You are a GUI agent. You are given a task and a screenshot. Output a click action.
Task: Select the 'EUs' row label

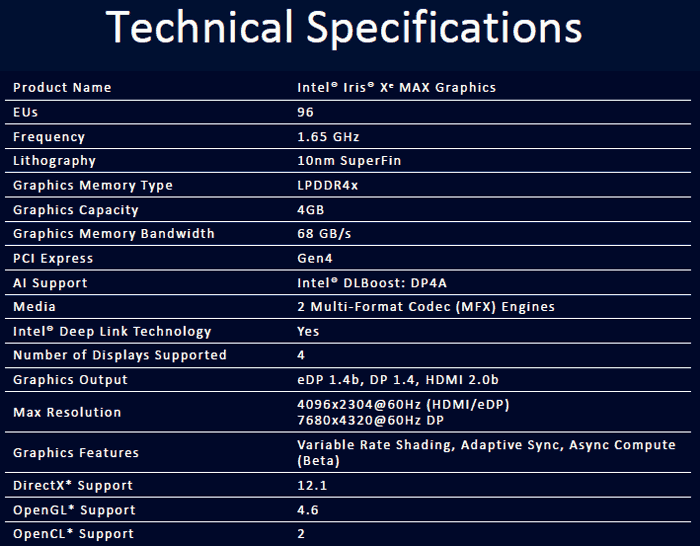click(x=25, y=112)
